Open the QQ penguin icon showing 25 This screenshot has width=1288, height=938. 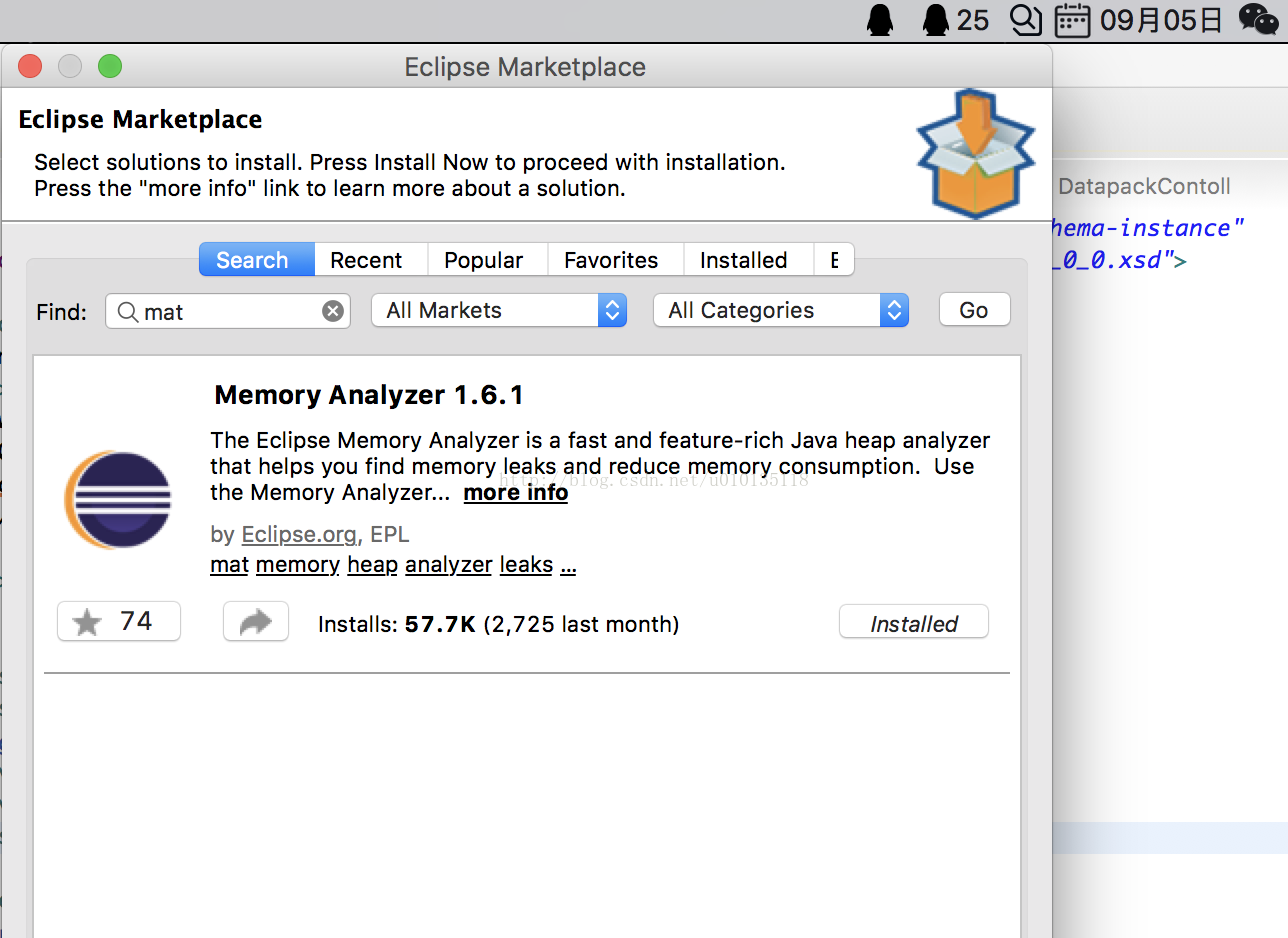[x=955, y=20]
